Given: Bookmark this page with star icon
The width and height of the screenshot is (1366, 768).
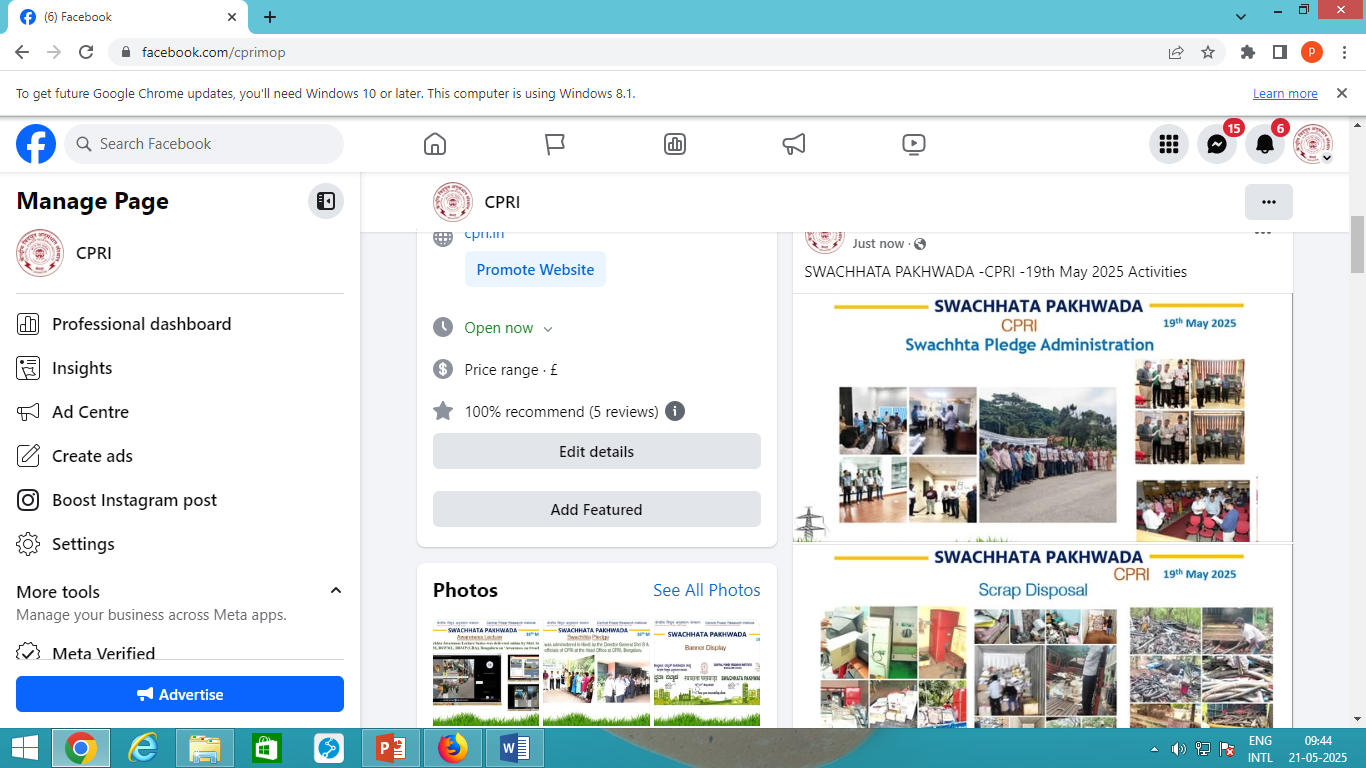Looking at the screenshot, I should click(x=1208, y=52).
